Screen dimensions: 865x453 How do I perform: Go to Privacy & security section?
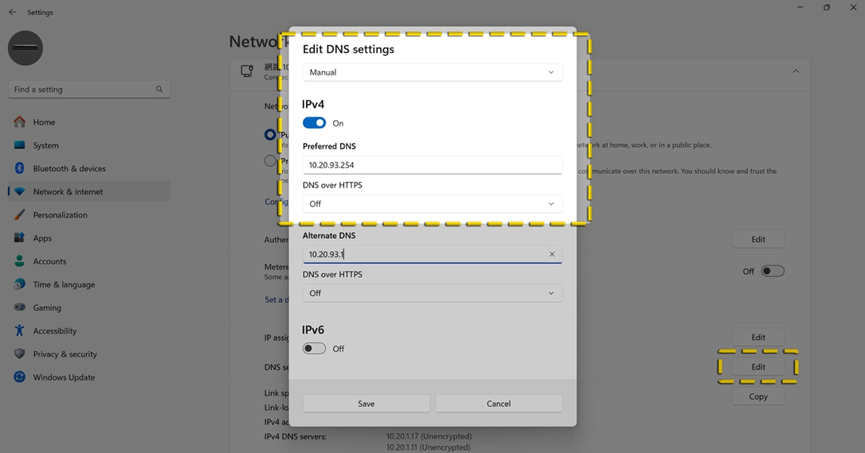click(64, 354)
